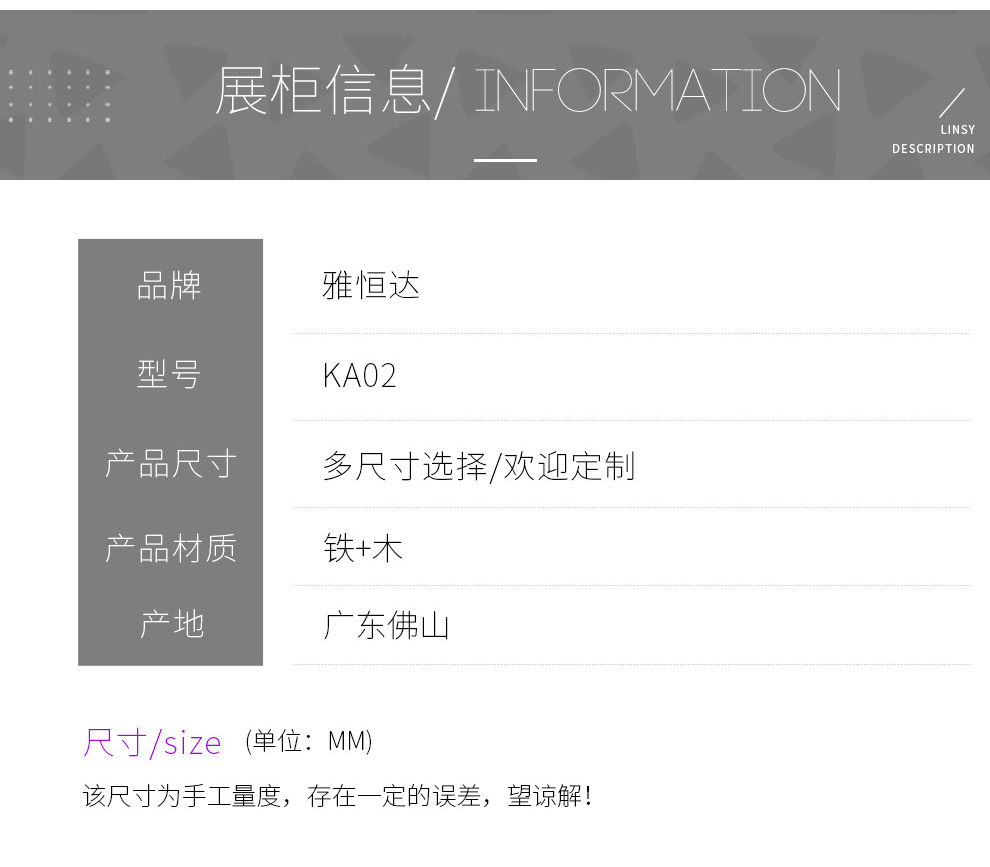Image resolution: width=990 pixels, height=867 pixels.
Task: Click the dot grid pattern in header
Action: pos(59,96)
